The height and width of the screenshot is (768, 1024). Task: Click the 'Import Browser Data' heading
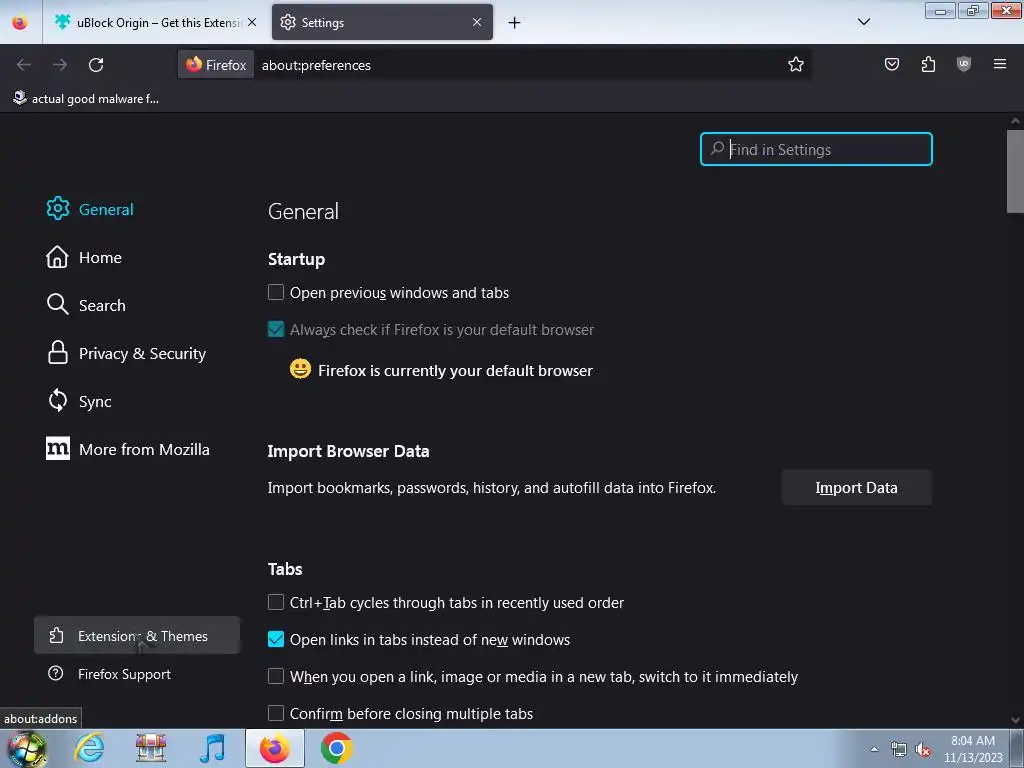(348, 451)
